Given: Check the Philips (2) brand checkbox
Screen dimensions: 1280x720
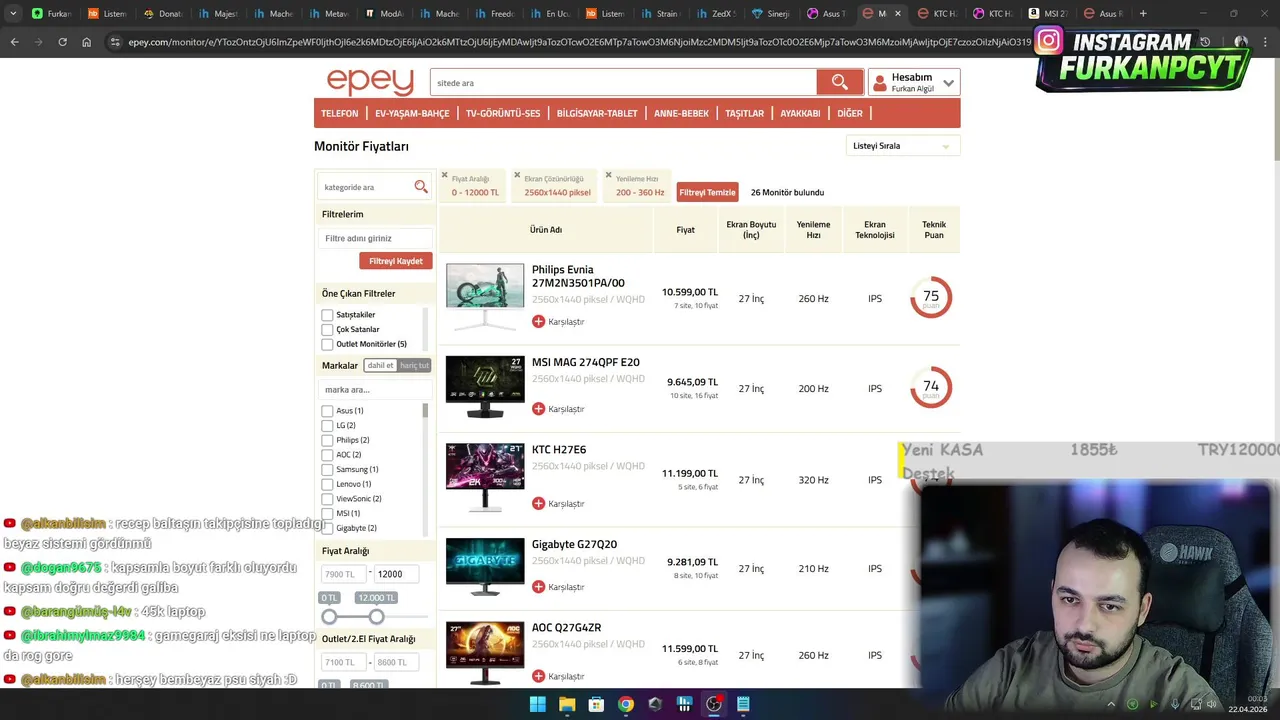Looking at the screenshot, I should click(327, 440).
